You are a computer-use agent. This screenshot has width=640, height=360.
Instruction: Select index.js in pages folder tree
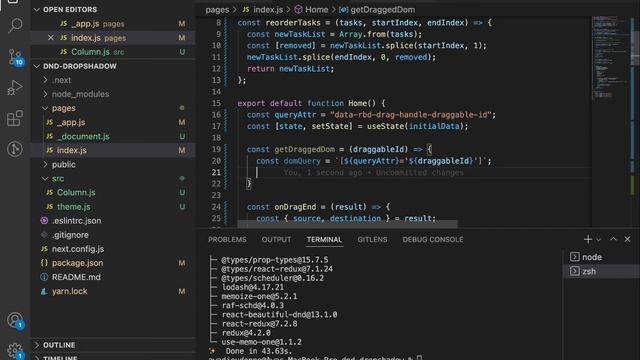pos(113,150)
